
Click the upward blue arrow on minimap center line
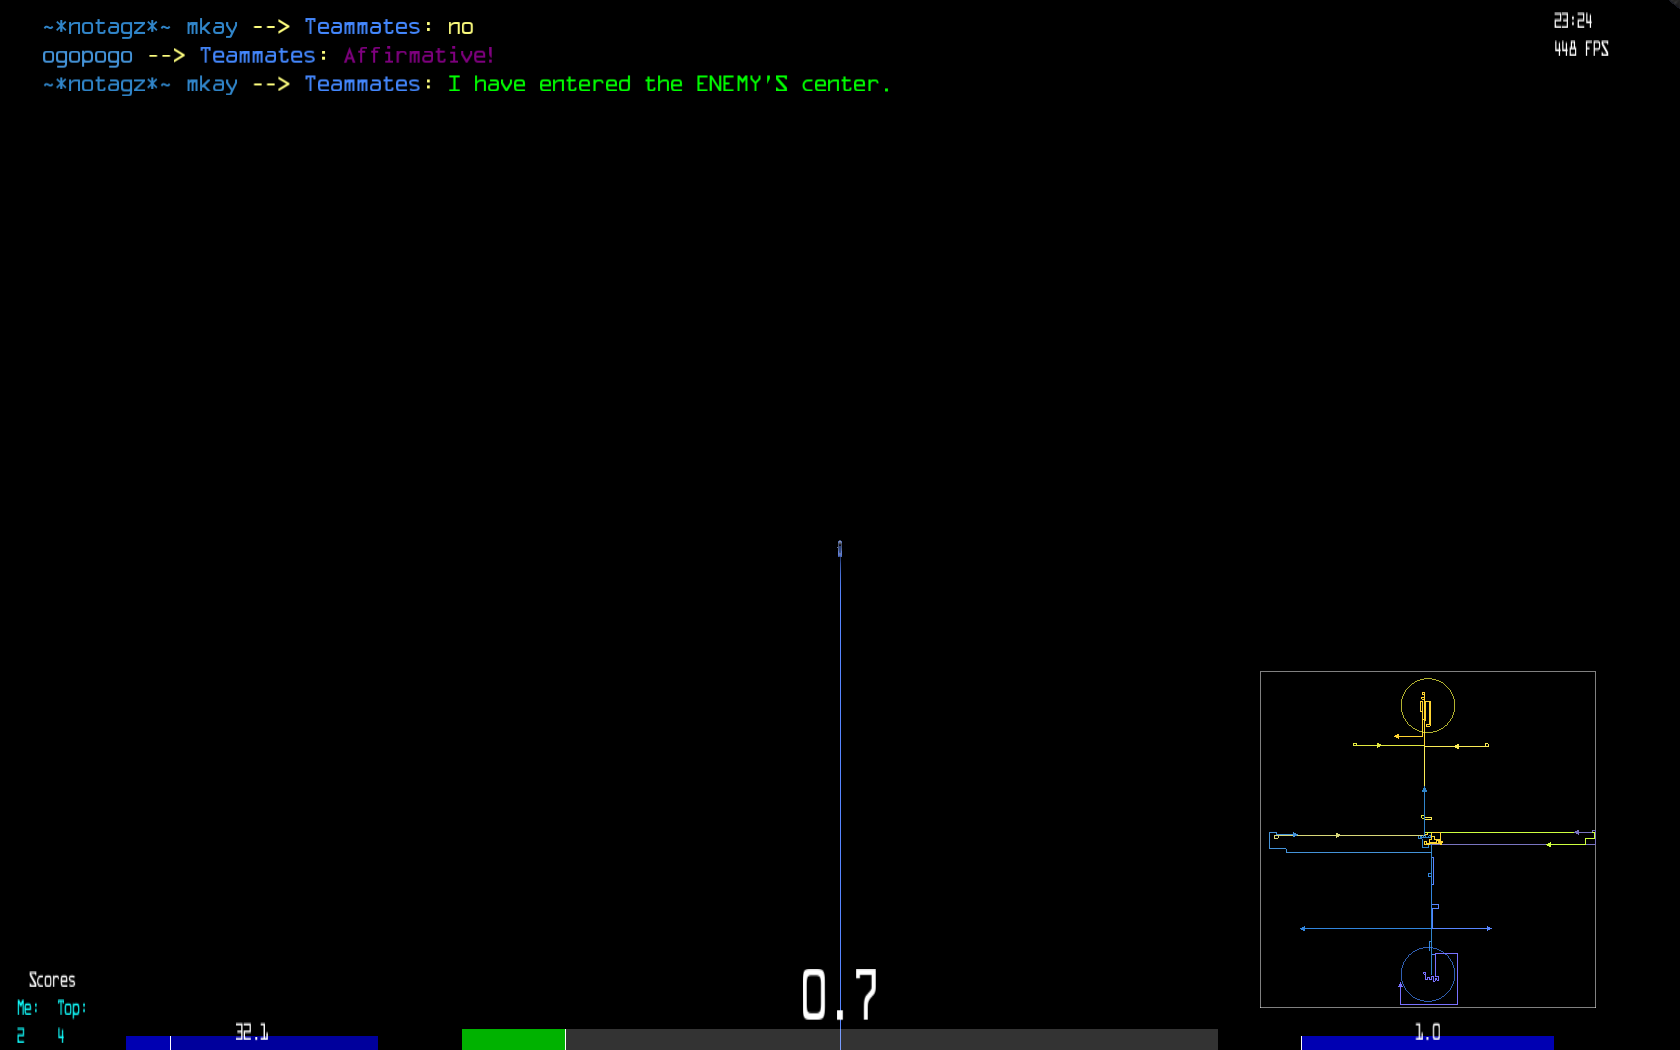coord(1424,790)
